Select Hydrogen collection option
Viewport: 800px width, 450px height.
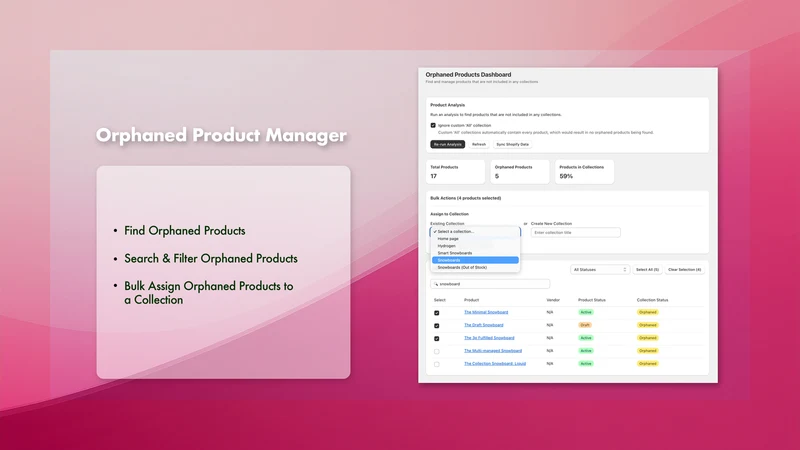tap(475, 246)
